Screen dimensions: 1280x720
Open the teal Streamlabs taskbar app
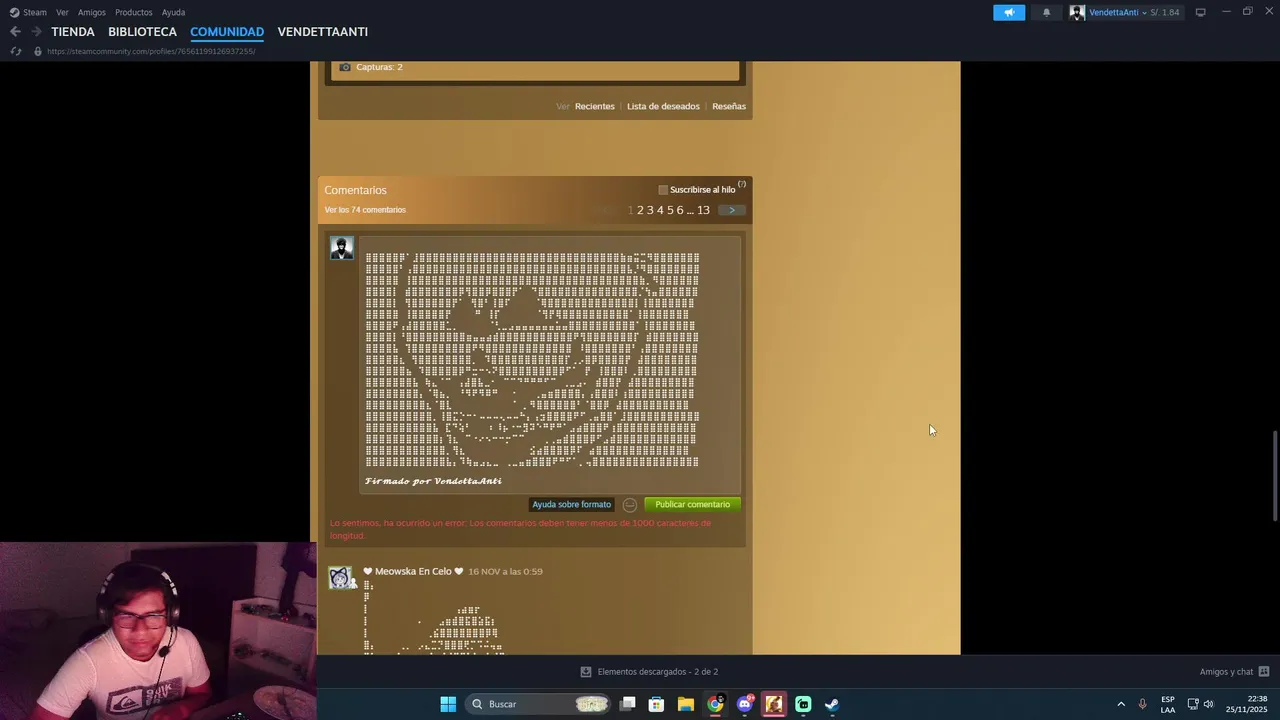point(803,704)
